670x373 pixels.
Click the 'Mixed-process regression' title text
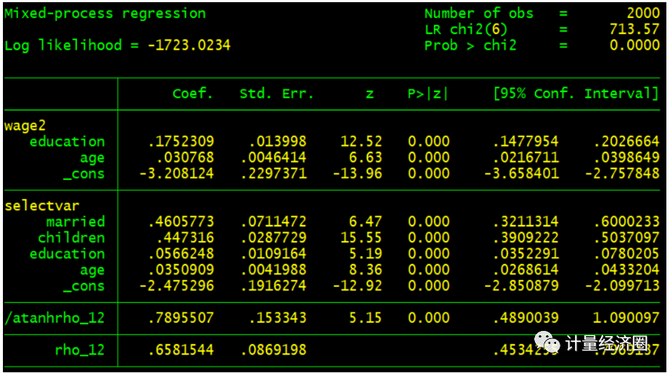pos(105,14)
